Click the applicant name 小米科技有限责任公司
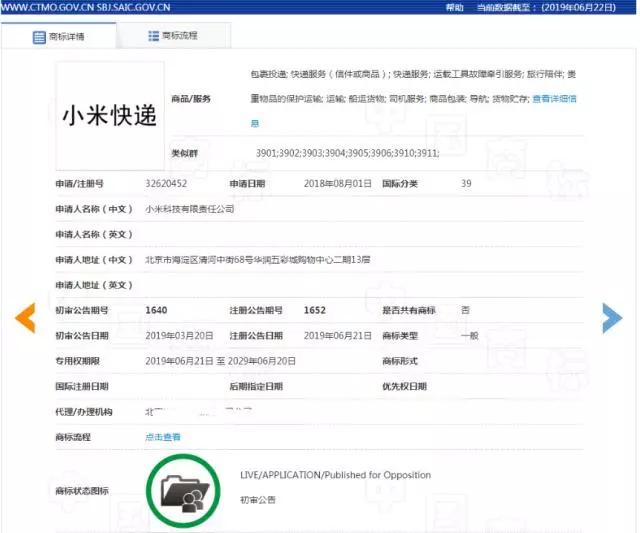 click(190, 209)
